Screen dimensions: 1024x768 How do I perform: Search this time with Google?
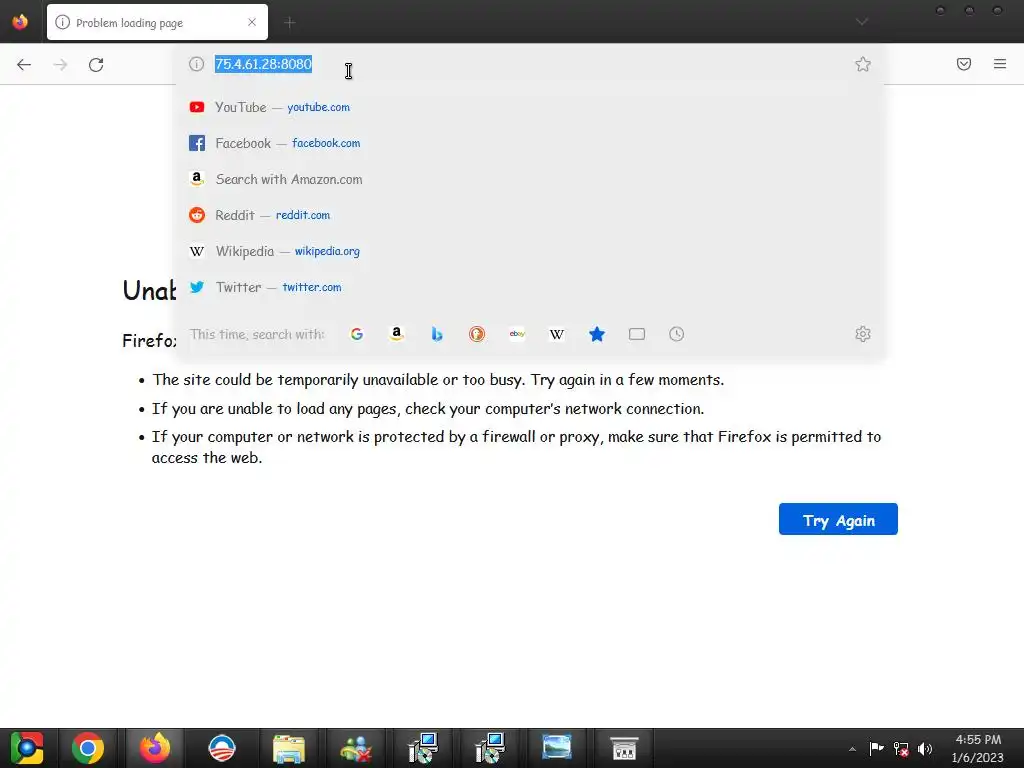coord(357,334)
